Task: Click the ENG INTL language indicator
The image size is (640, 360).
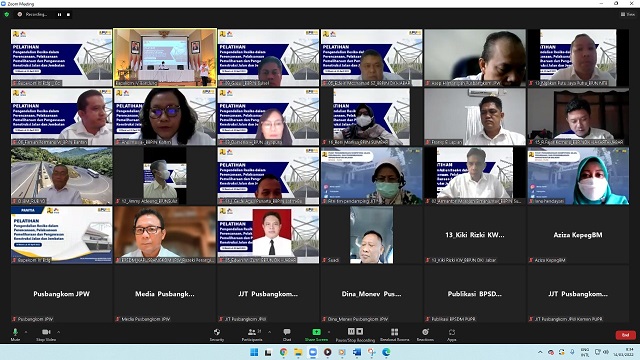Action: (x=584, y=352)
